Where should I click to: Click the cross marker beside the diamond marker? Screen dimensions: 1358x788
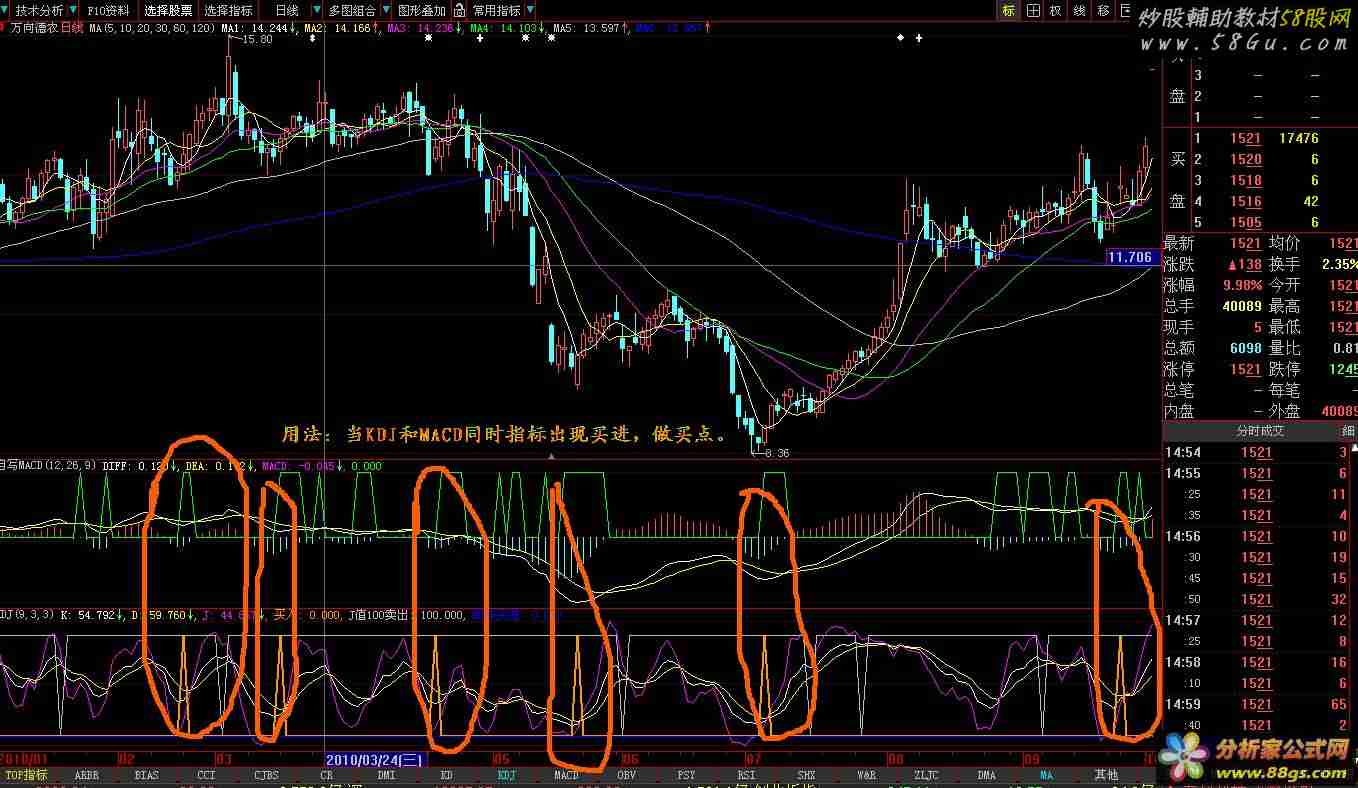click(x=918, y=38)
